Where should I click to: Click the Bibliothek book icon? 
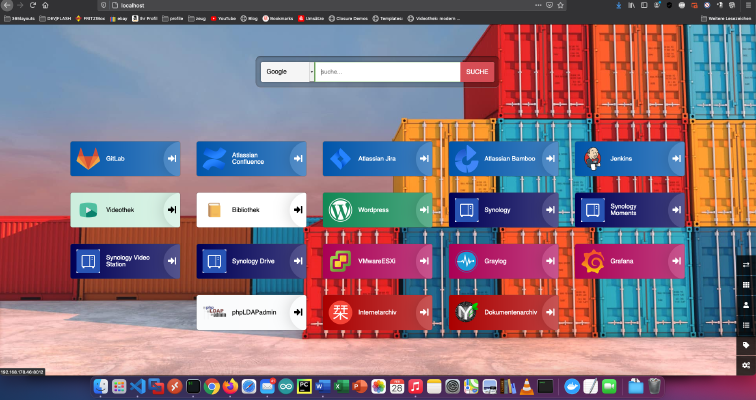[x=214, y=210]
